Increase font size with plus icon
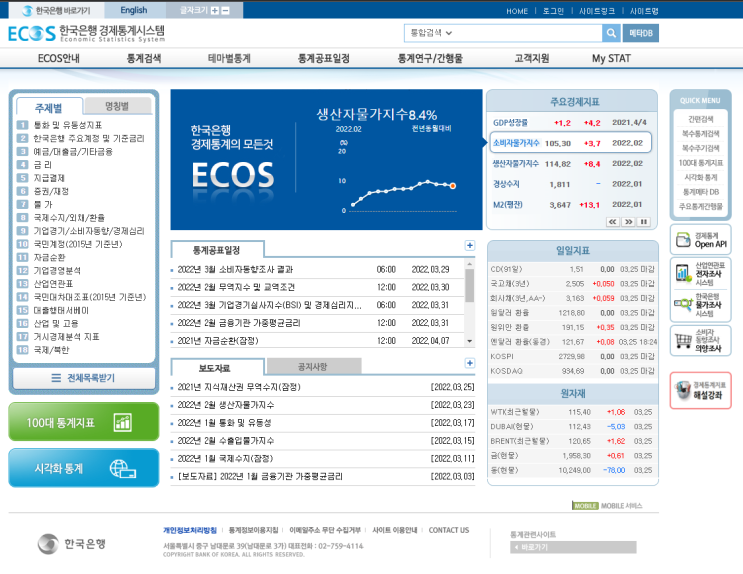Image resolution: width=743 pixels, height=574 pixels. pos(215,10)
